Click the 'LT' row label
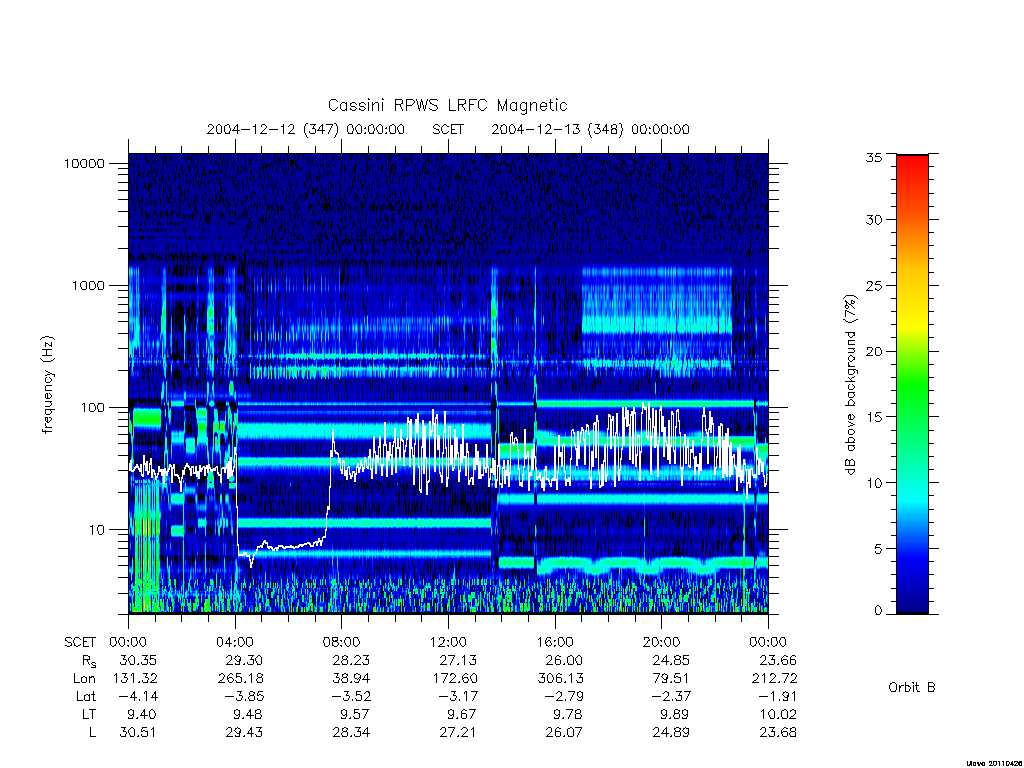The width and height of the screenshot is (1024, 768). [89, 714]
